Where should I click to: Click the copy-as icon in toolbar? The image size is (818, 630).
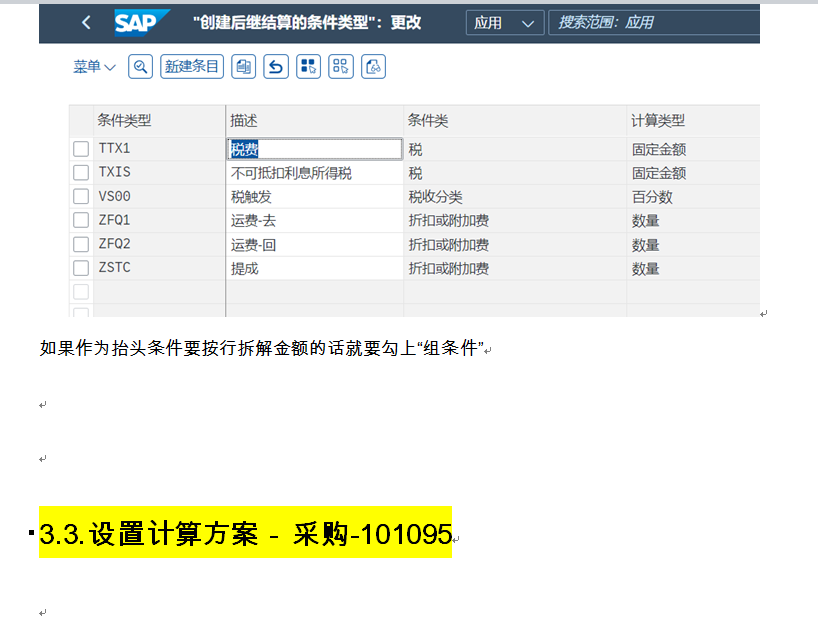[x=243, y=67]
